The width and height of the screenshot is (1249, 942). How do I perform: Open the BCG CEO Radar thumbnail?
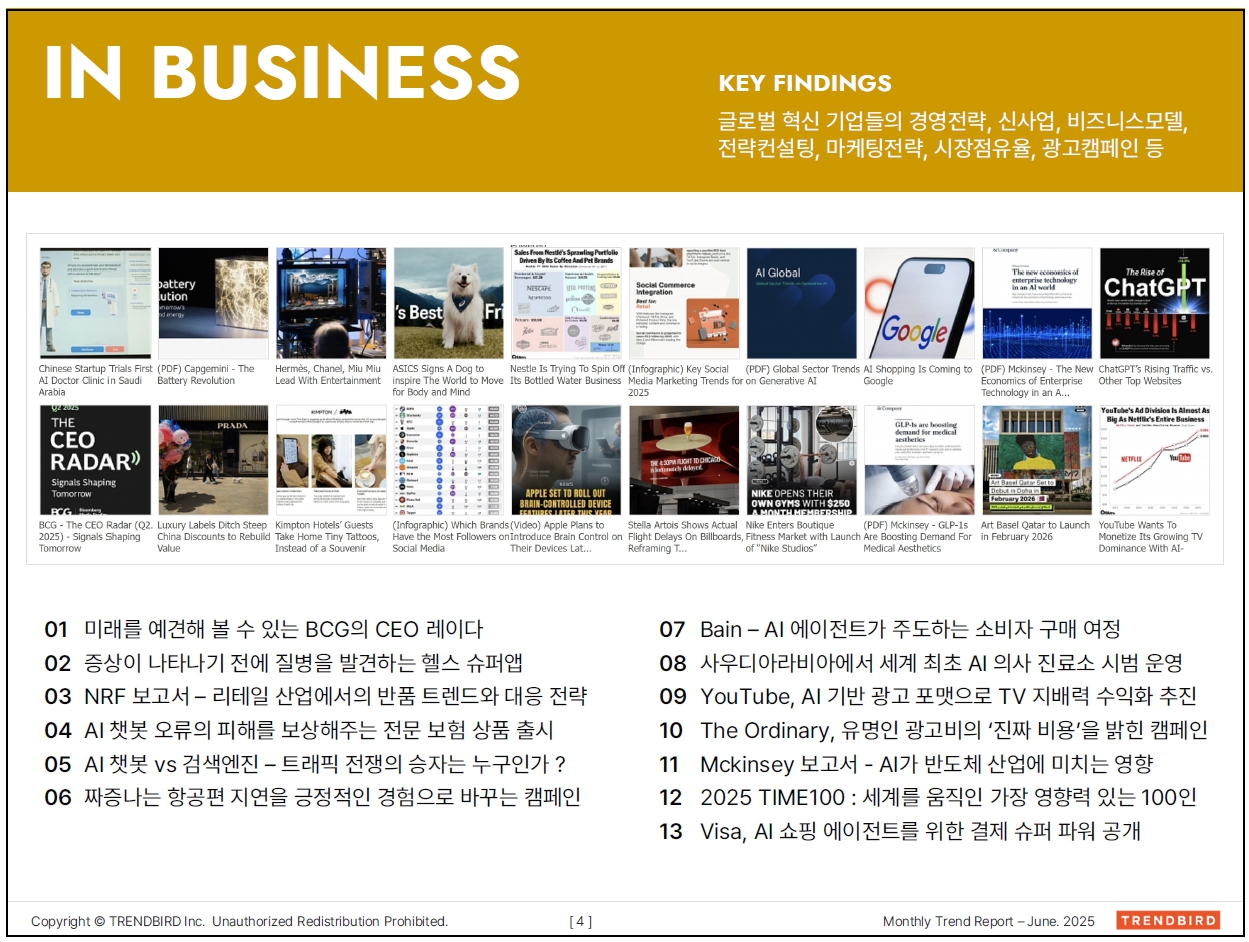click(95, 460)
